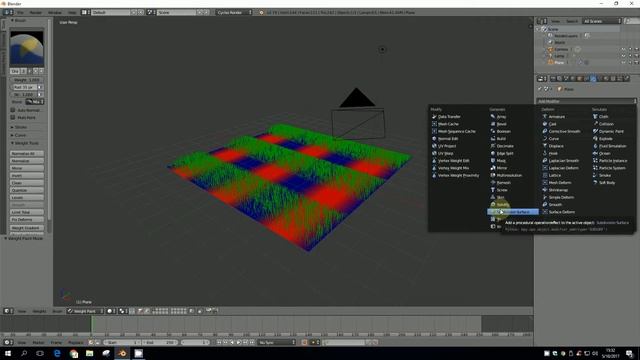Viewport: 640px width, 360px height.
Task: Click the Clean weights button
Action: pos(27,183)
